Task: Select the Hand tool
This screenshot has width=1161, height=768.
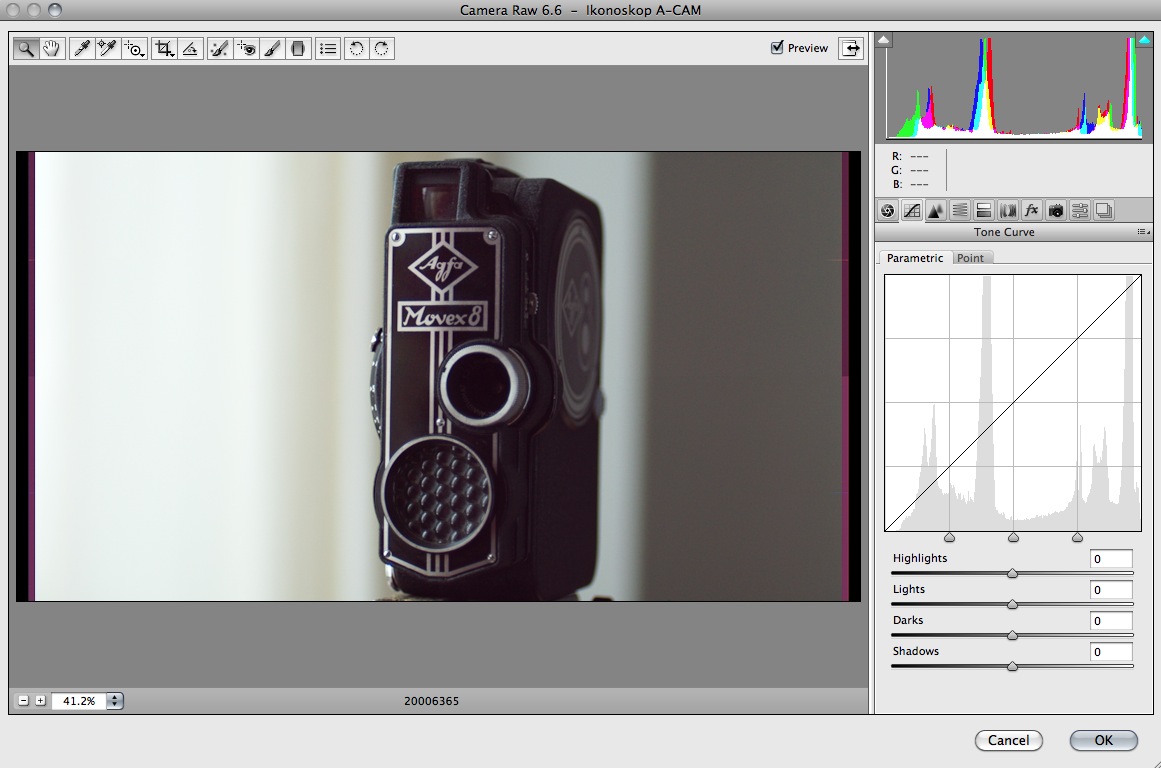Action: coord(51,48)
